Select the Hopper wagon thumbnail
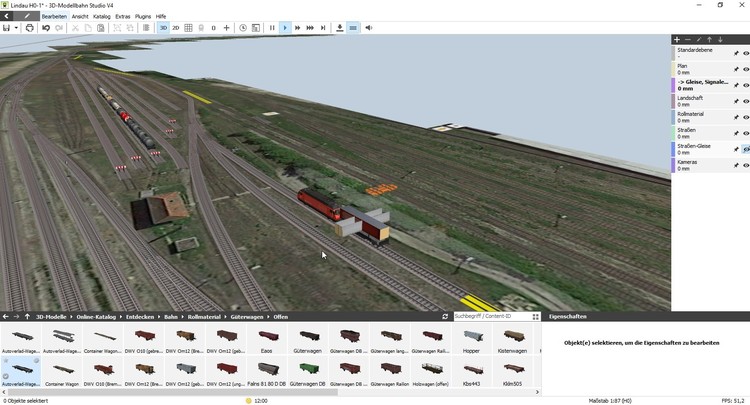 [471, 339]
